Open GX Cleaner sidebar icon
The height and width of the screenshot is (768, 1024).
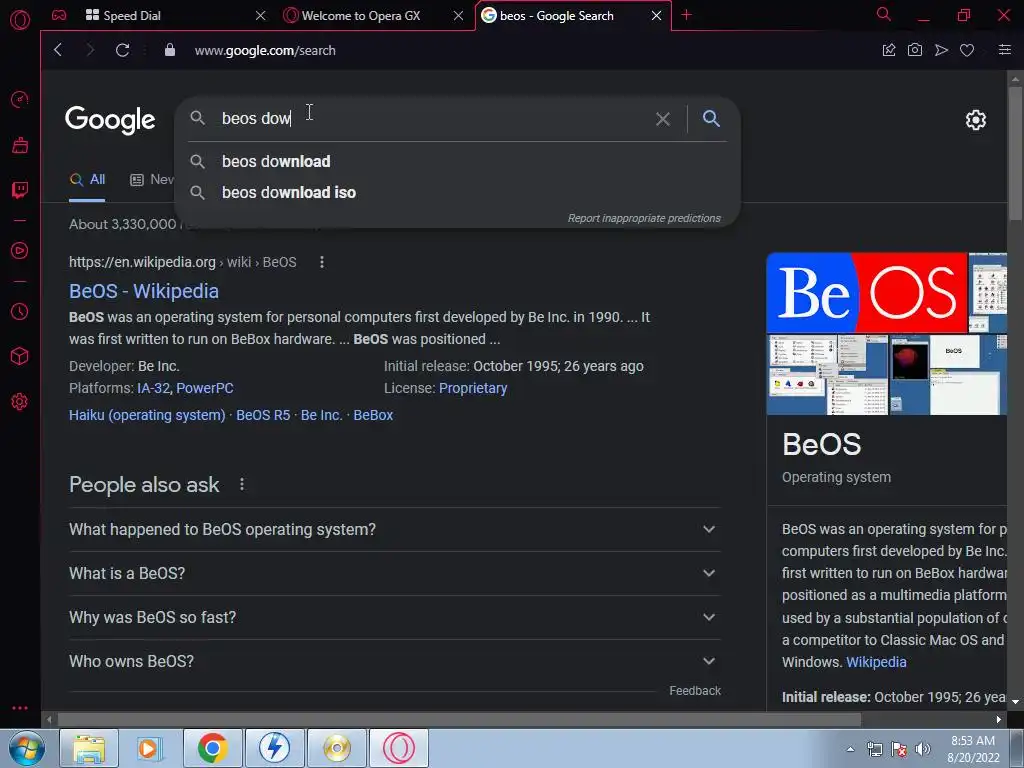tap(20, 144)
